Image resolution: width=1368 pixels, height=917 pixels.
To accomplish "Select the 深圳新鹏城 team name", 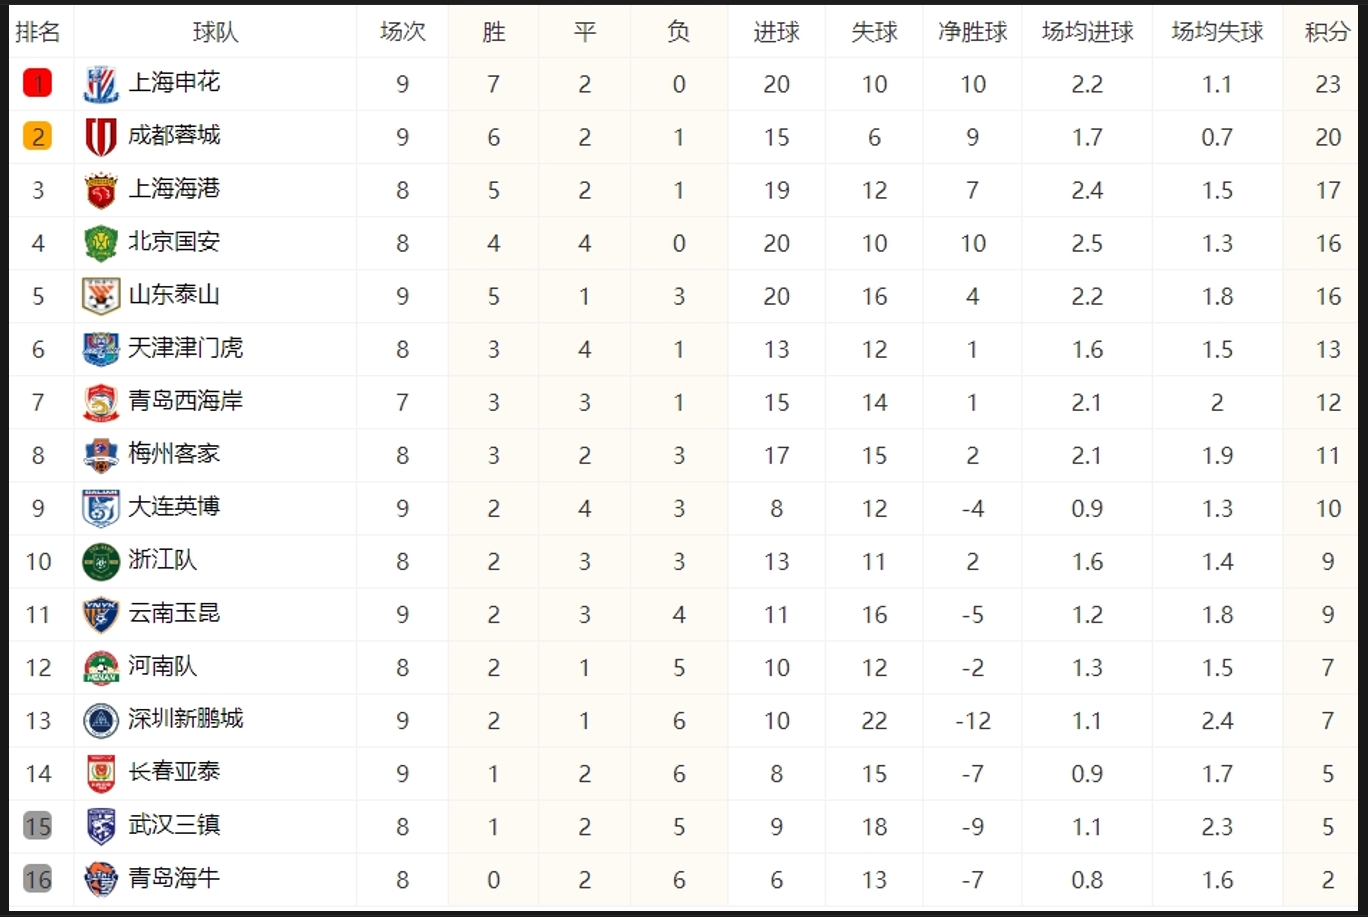I will [x=186, y=719].
